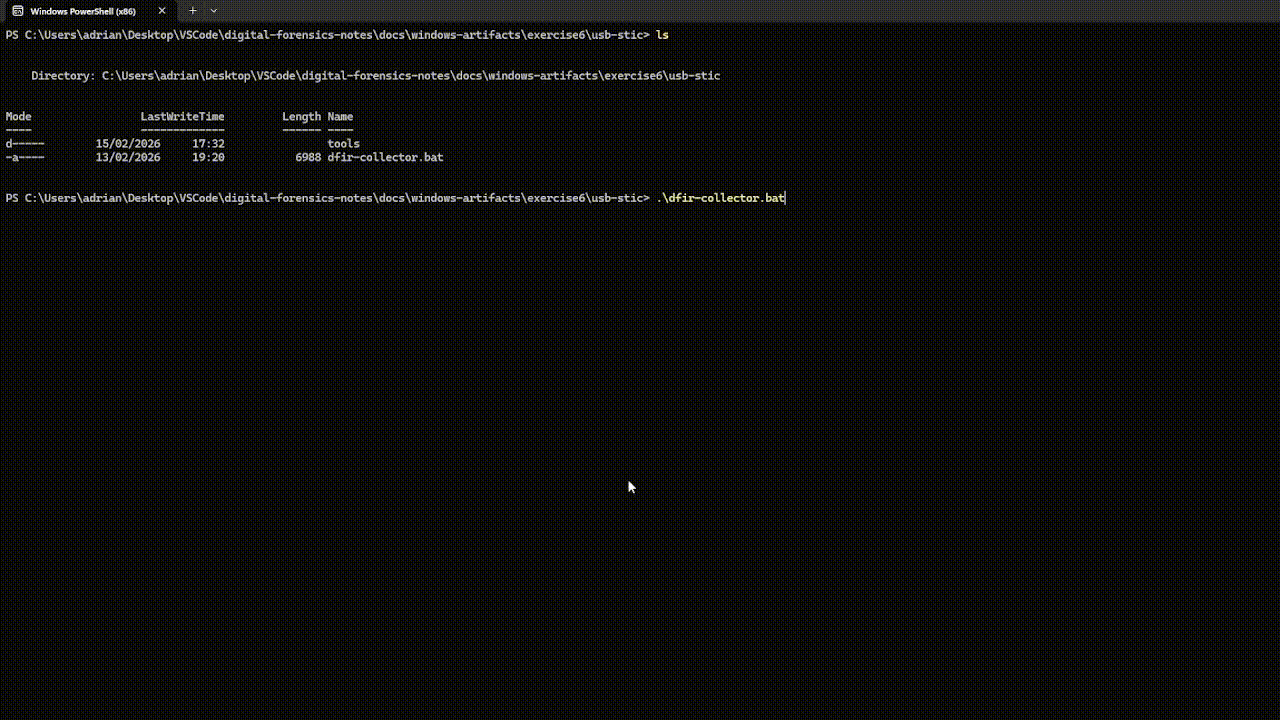Click the Length column header
This screenshot has width=1280, height=720.
(301, 117)
